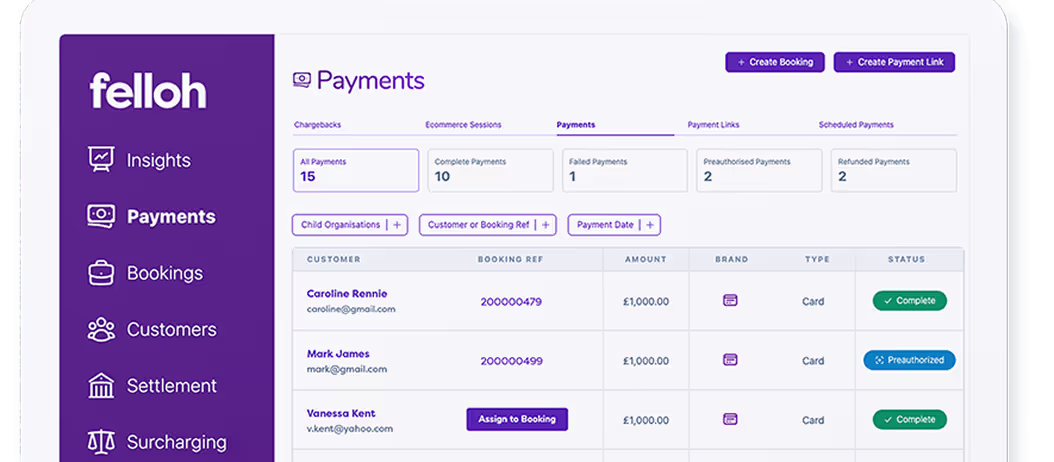Image resolution: width=1054 pixels, height=462 pixels.
Task: Click the Settlement bank building icon
Action: click(x=102, y=385)
